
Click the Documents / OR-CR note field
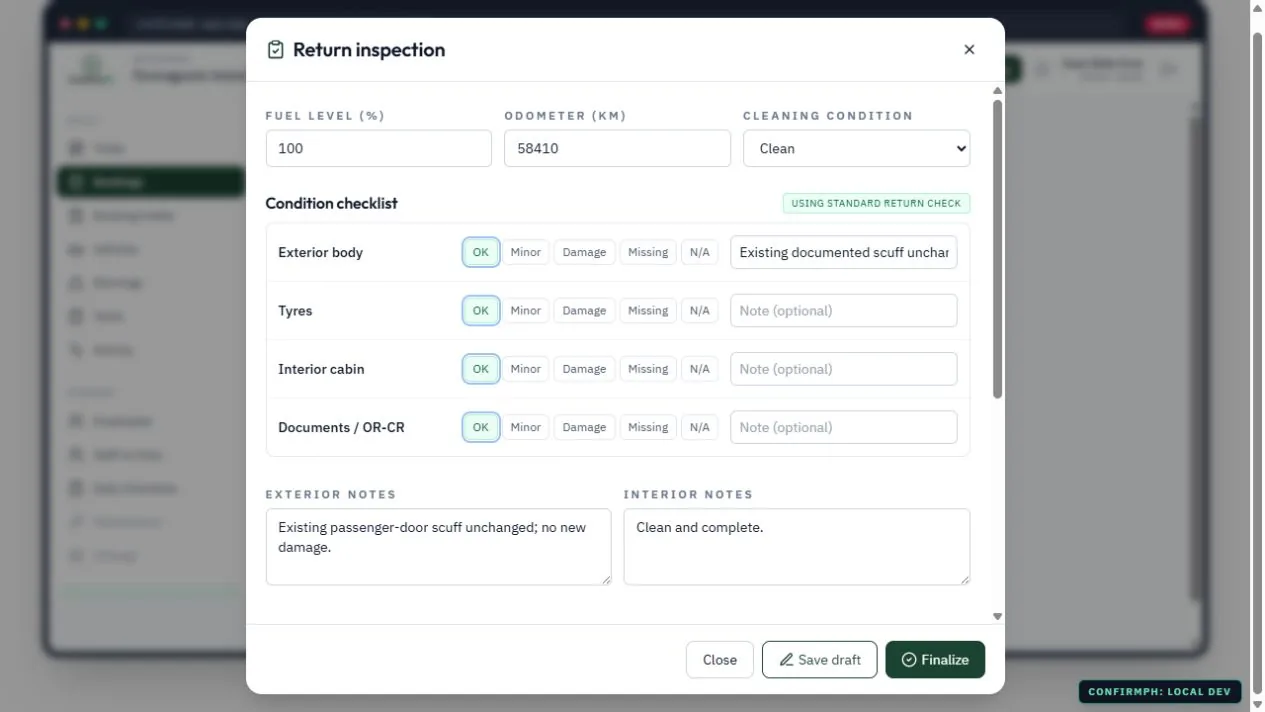(x=843, y=427)
